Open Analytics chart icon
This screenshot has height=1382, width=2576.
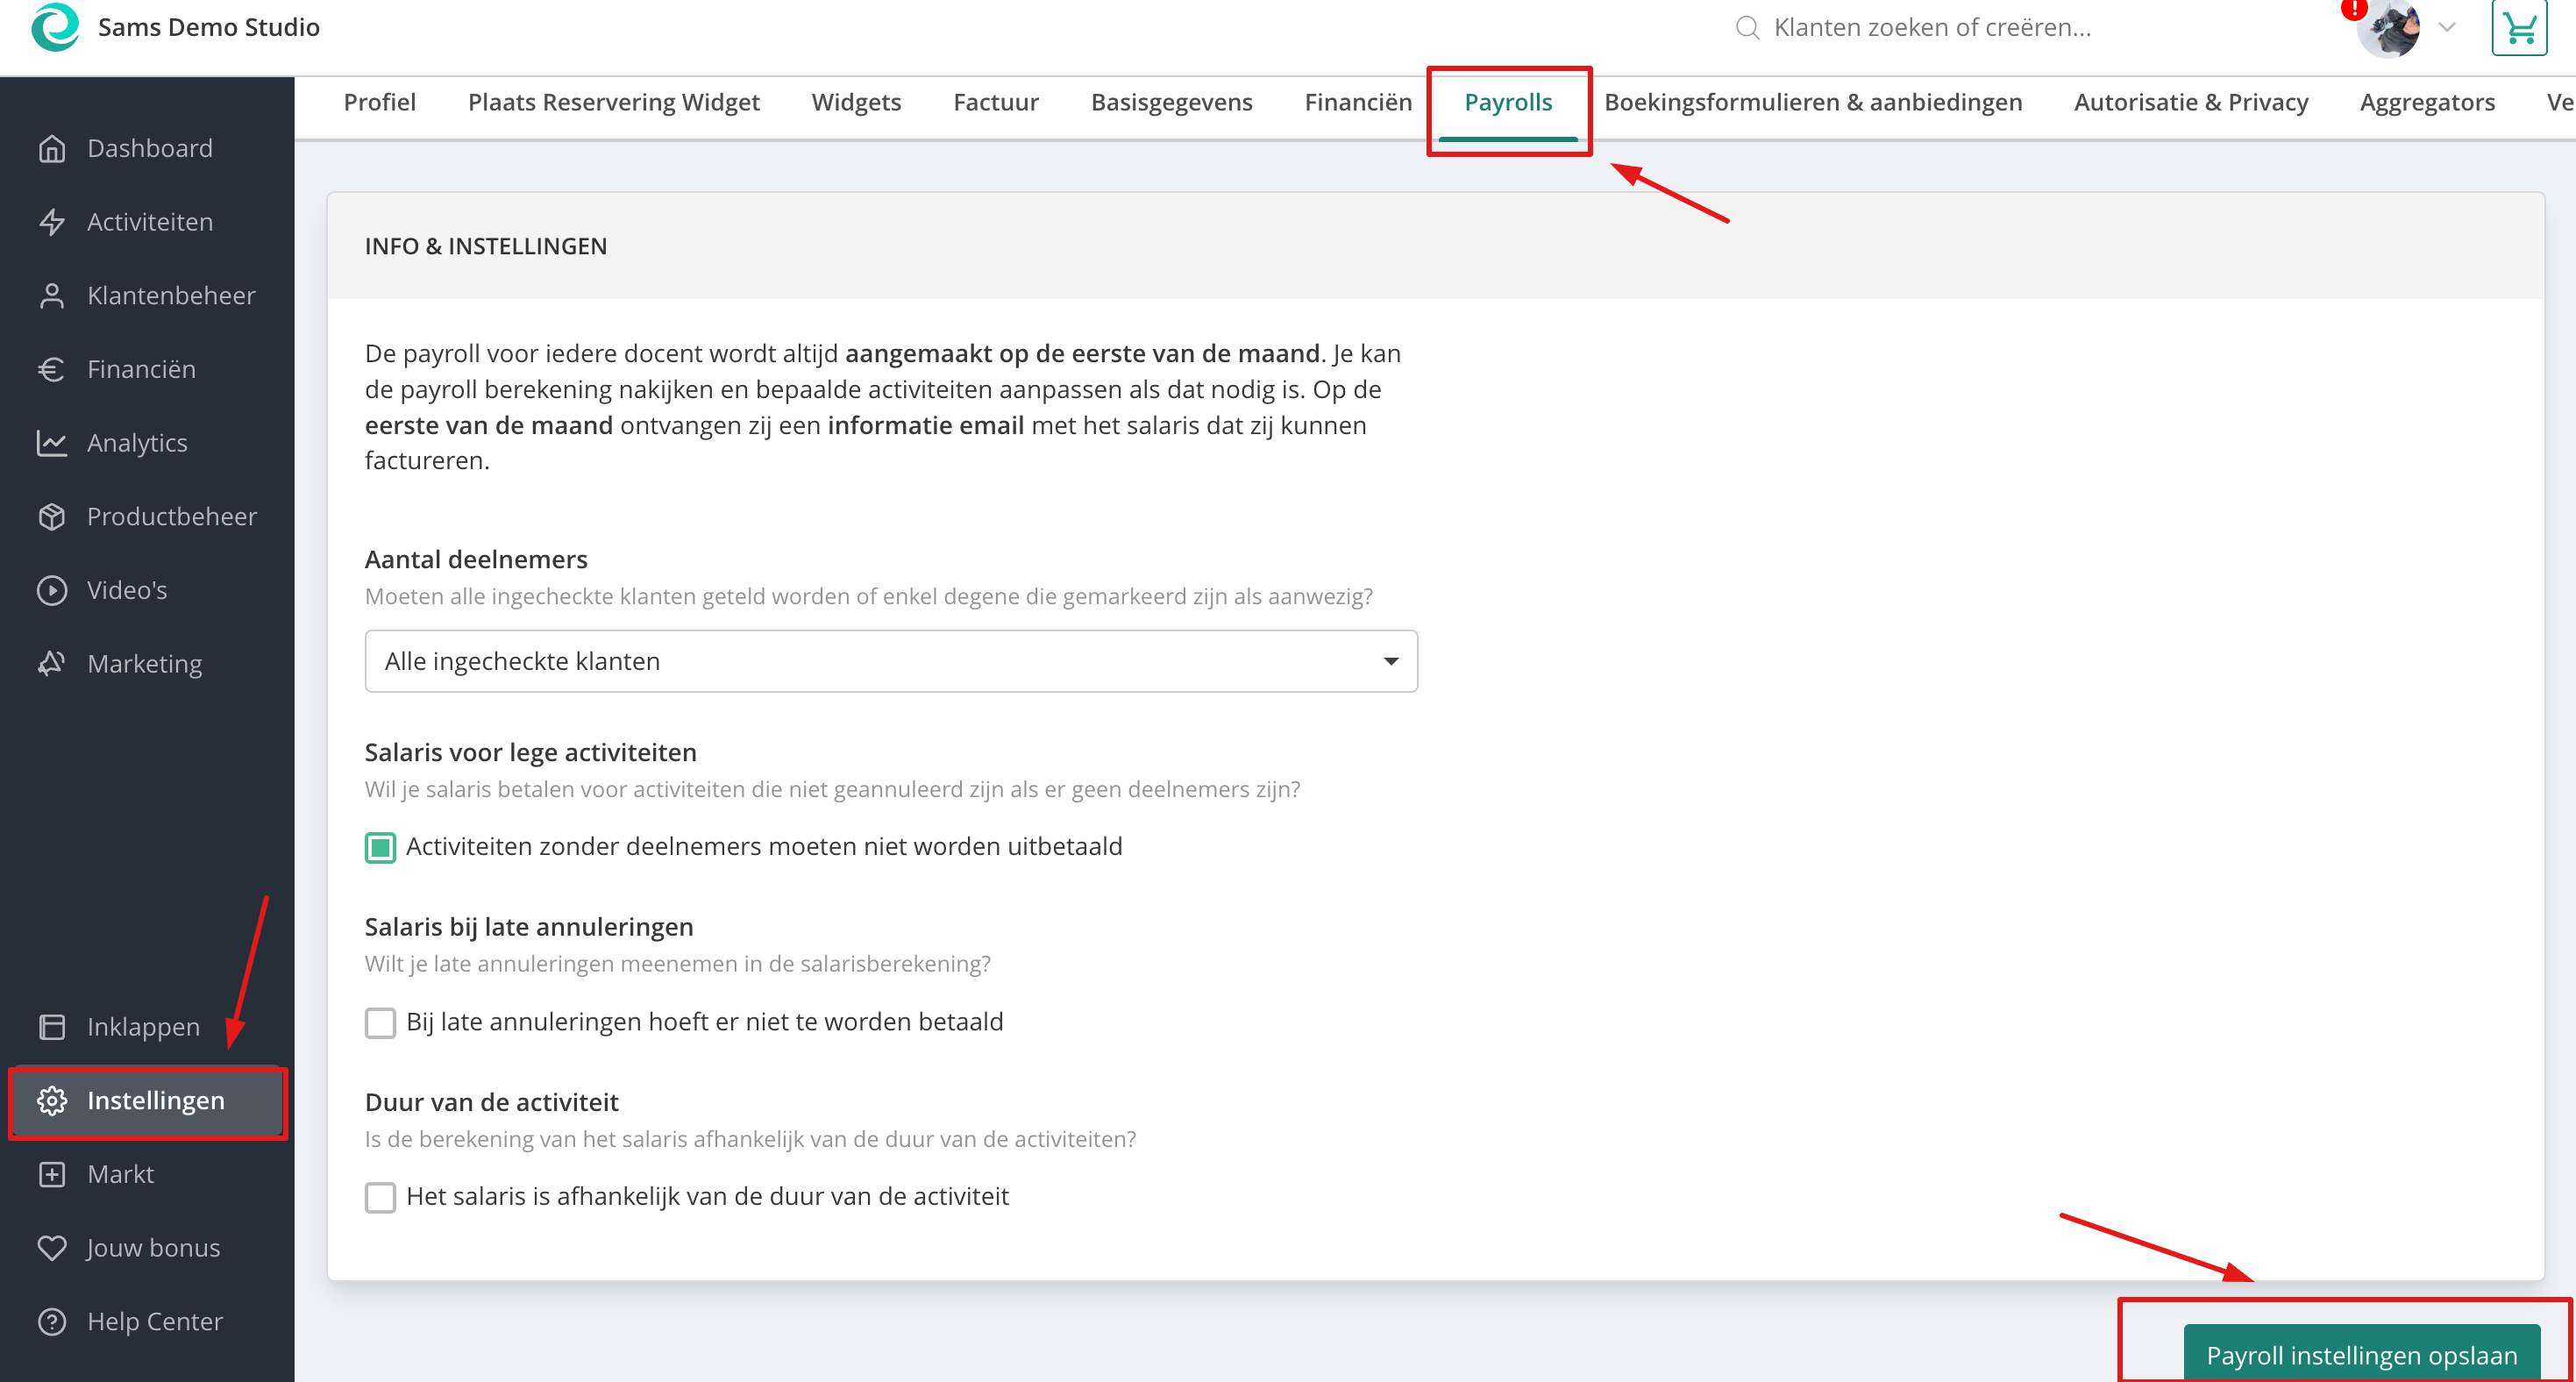pyautogui.click(x=52, y=443)
